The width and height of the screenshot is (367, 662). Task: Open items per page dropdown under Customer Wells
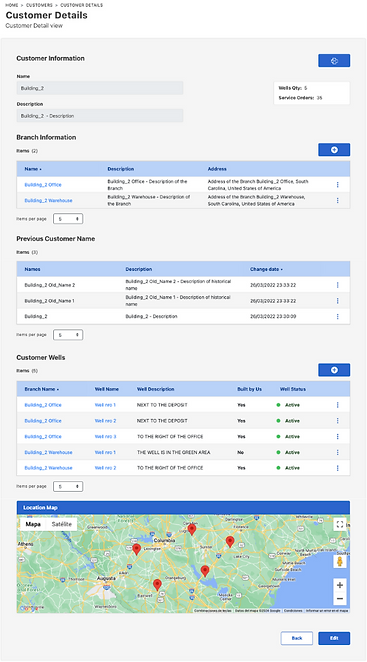(68, 486)
